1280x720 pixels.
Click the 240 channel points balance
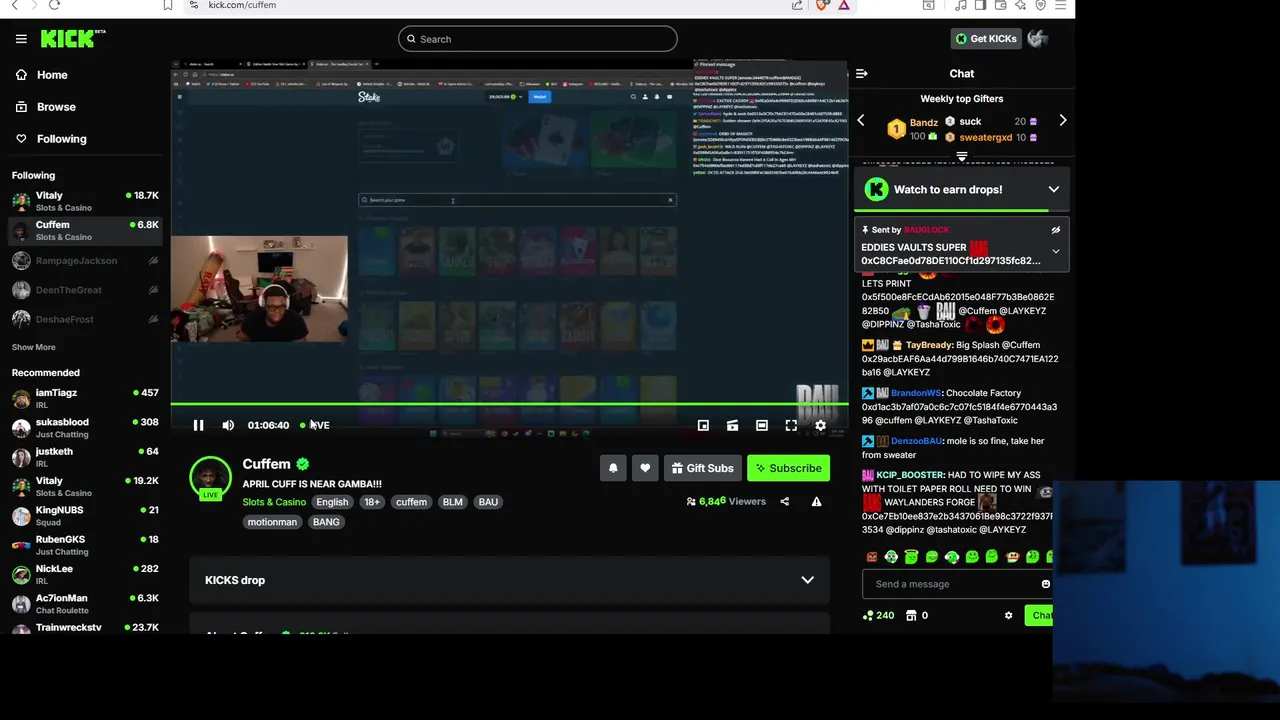point(878,615)
